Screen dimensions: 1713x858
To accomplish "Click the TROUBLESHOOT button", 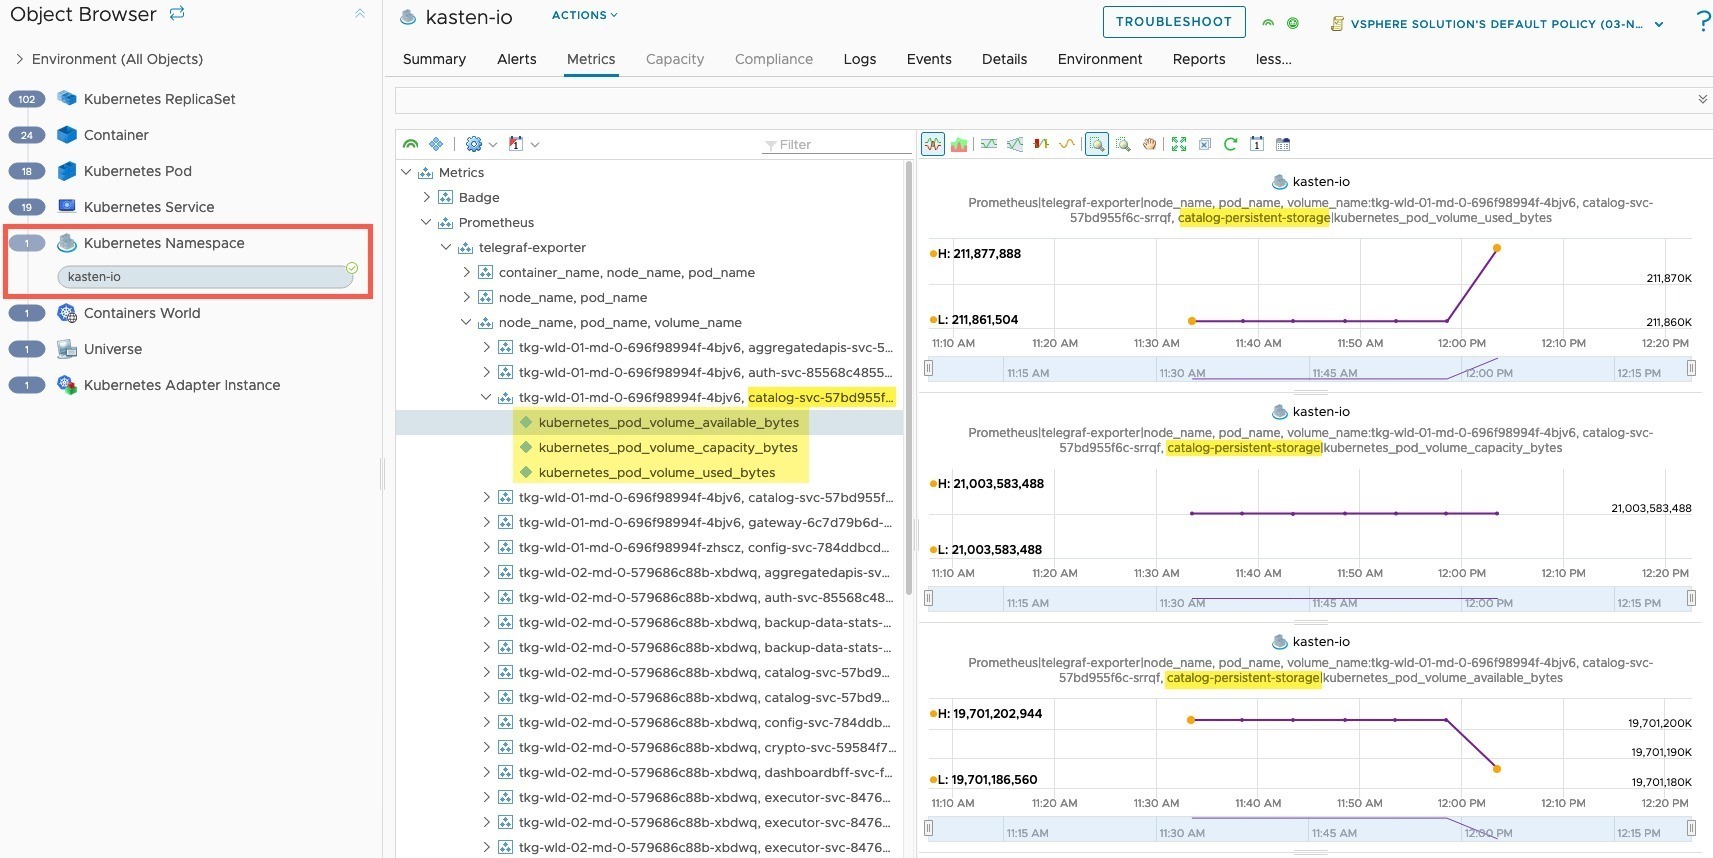I will click(x=1174, y=22).
